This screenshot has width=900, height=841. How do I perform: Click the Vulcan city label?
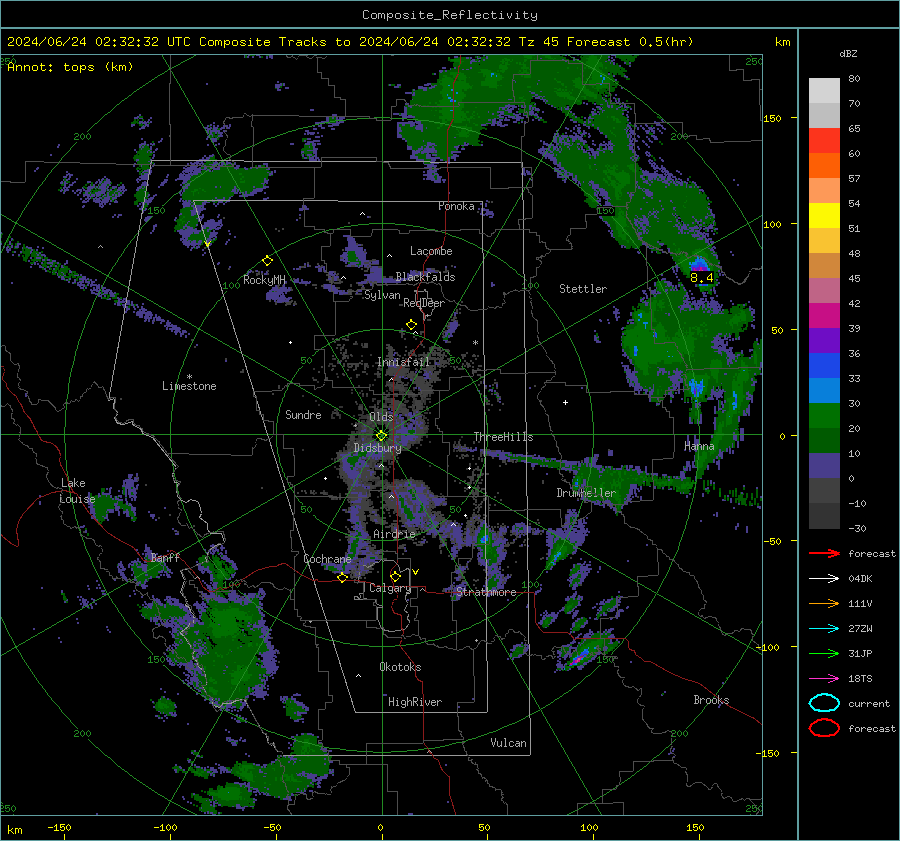coord(508,743)
